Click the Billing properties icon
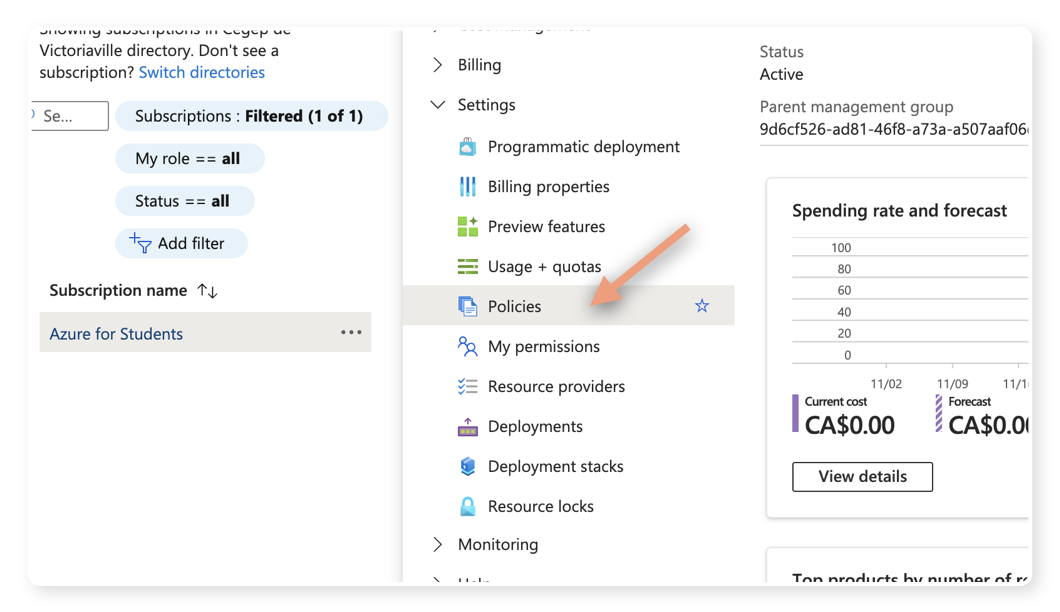The image size is (1060, 612). (467, 187)
